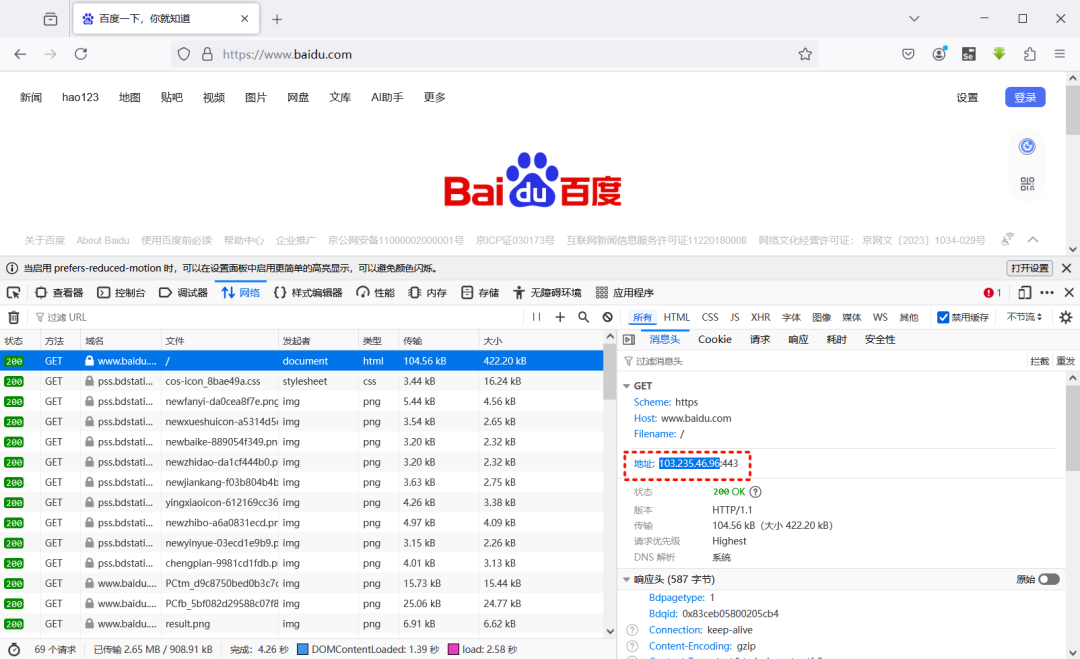Click the Firefox recent tabs view icon
The height and width of the screenshot is (659, 1080).
point(50,19)
